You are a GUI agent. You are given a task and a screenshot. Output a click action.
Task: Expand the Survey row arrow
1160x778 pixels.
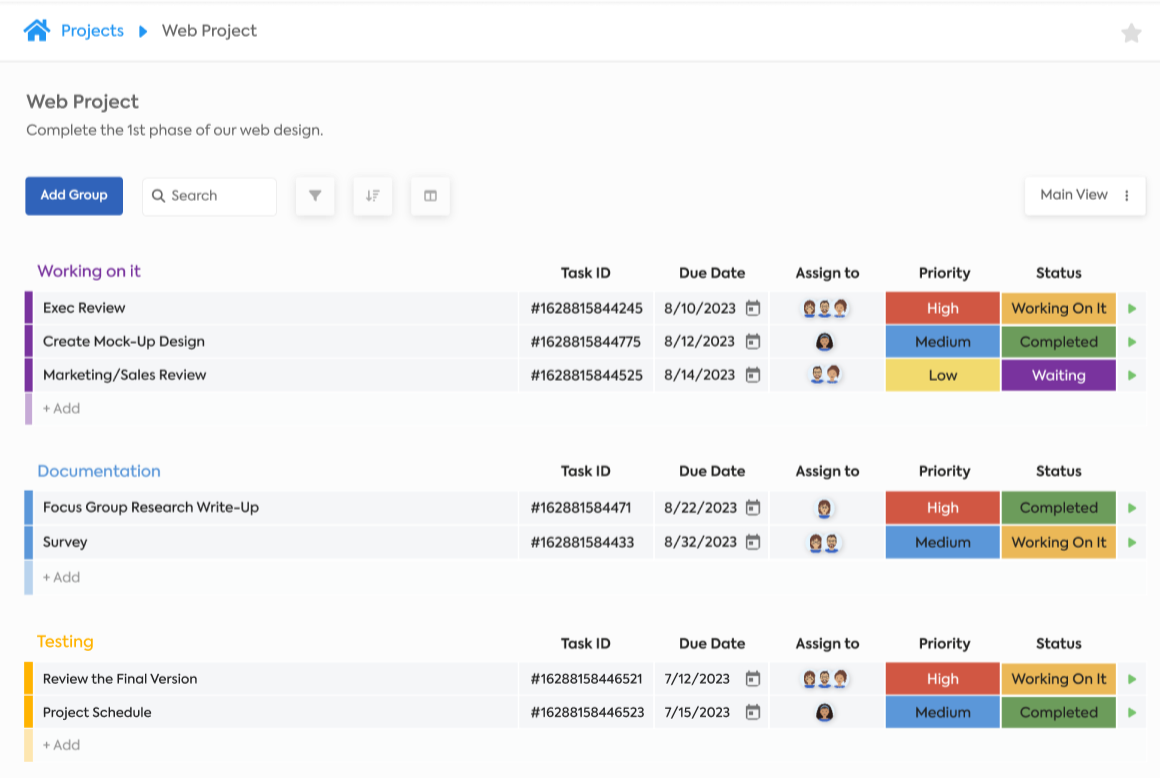(x=1132, y=542)
